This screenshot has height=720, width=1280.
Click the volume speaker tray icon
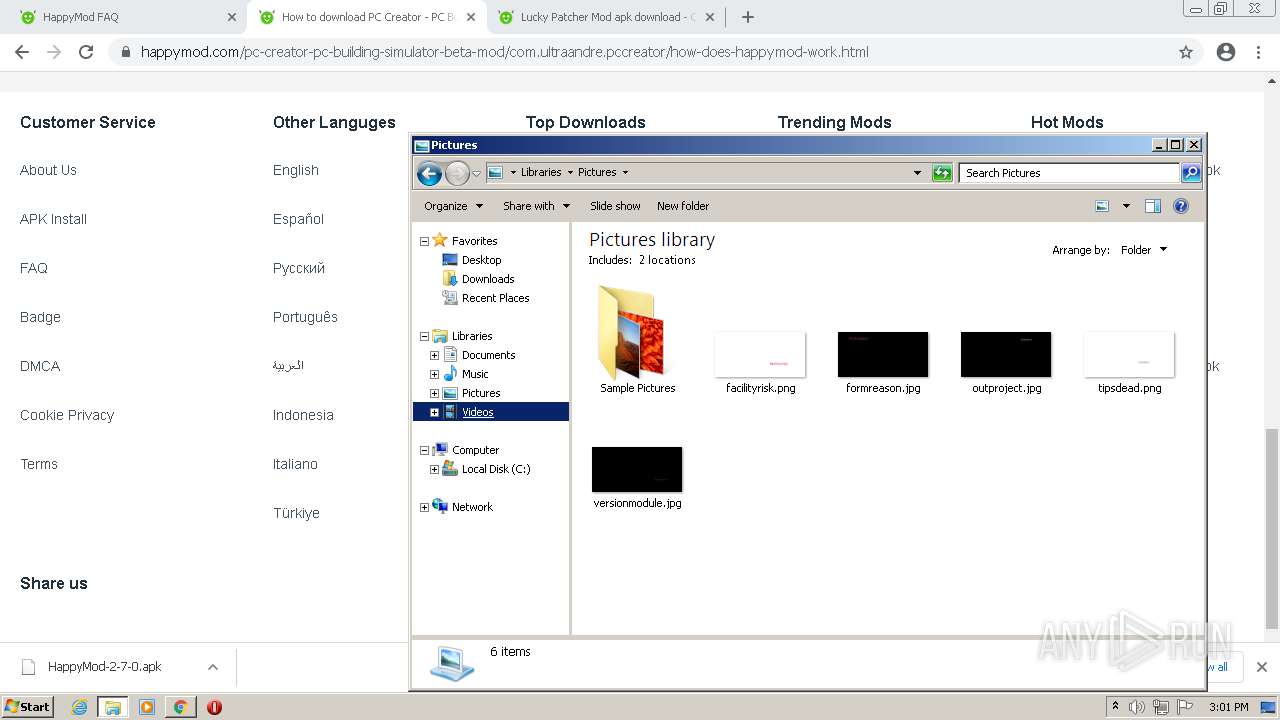pyautogui.click(x=1137, y=707)
